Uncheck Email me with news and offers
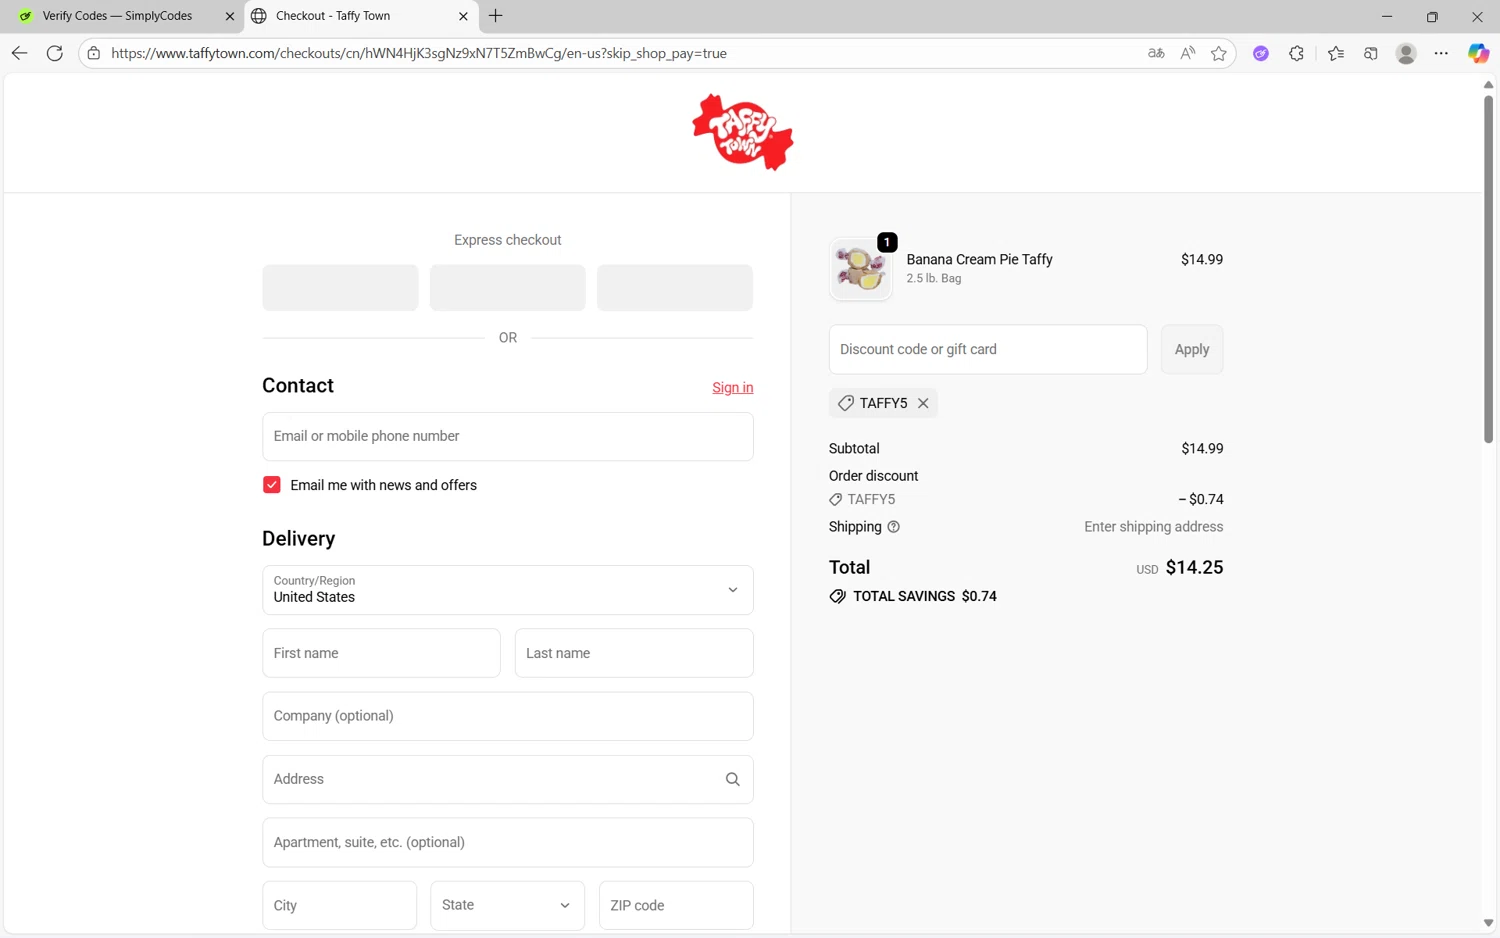Image resolution: width=1500 pixels, height=938 pixels. (272, 485)
